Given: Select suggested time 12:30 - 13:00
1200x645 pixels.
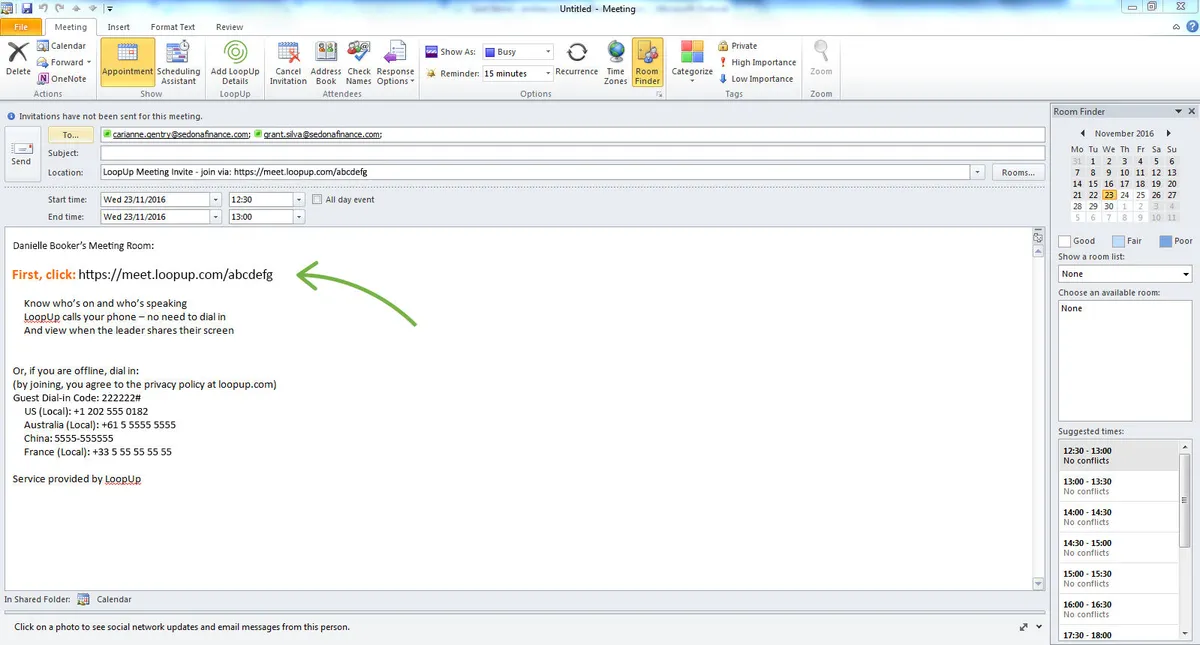Looking at the screenshot, I should point(1119,455).
